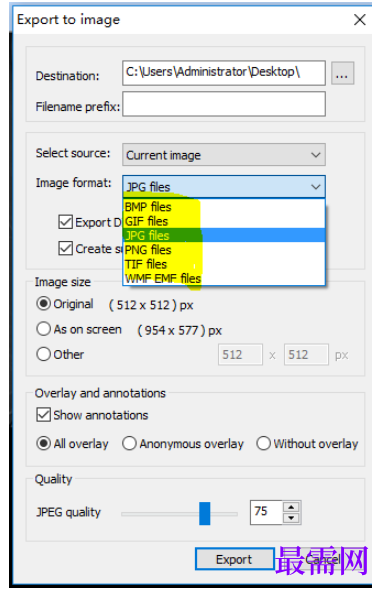Click the Filename prefix text field
Viewport: 387px width, 592px height.
(224, 103)
